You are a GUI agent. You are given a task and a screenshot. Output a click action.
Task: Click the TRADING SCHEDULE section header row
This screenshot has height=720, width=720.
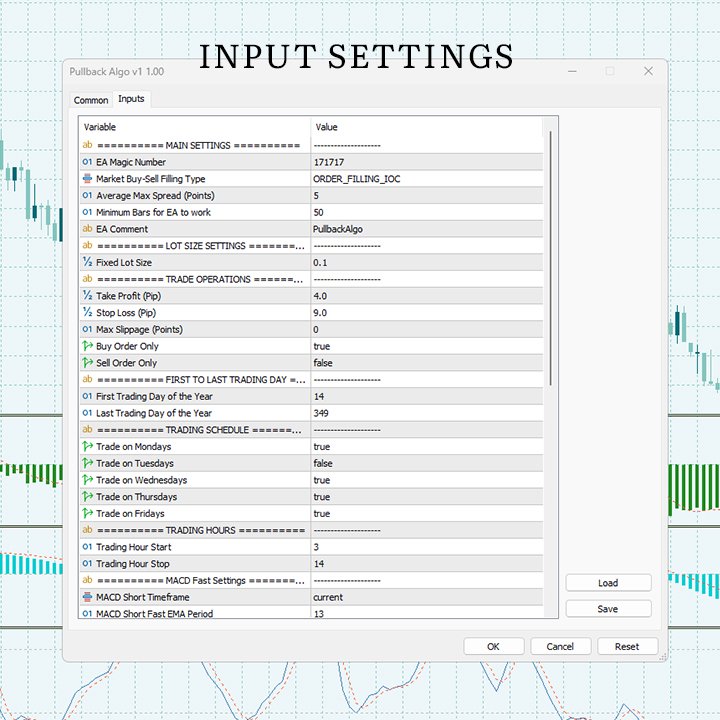311,430
